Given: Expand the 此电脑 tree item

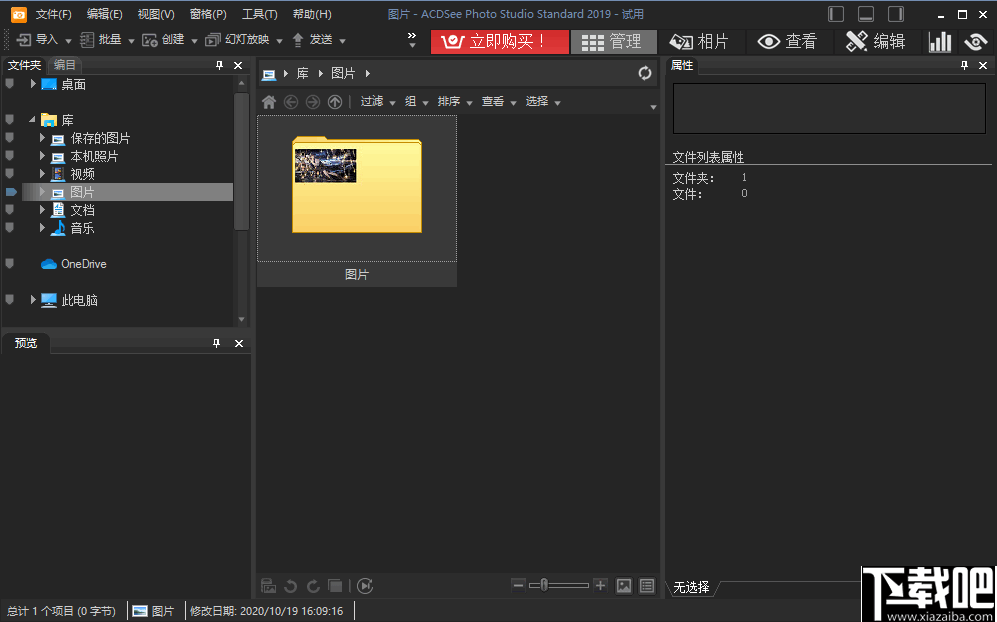Looking at the screenshot, I should click(33, 299).
